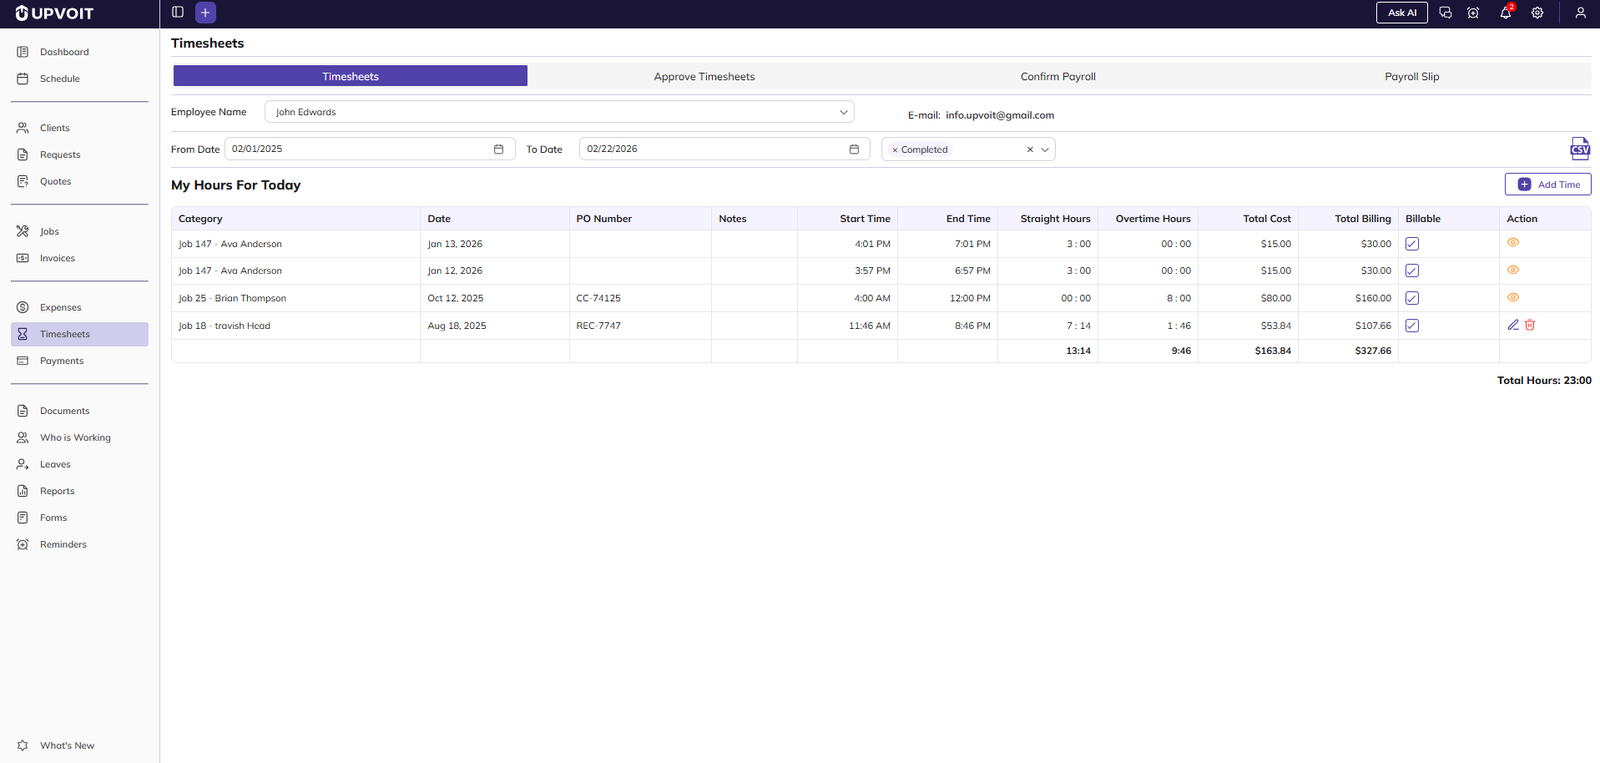Viewport: 1600px width, 763px height.
Task: Toggle Billable checkbox for Job 25 row
Action: coord(1412,298)
